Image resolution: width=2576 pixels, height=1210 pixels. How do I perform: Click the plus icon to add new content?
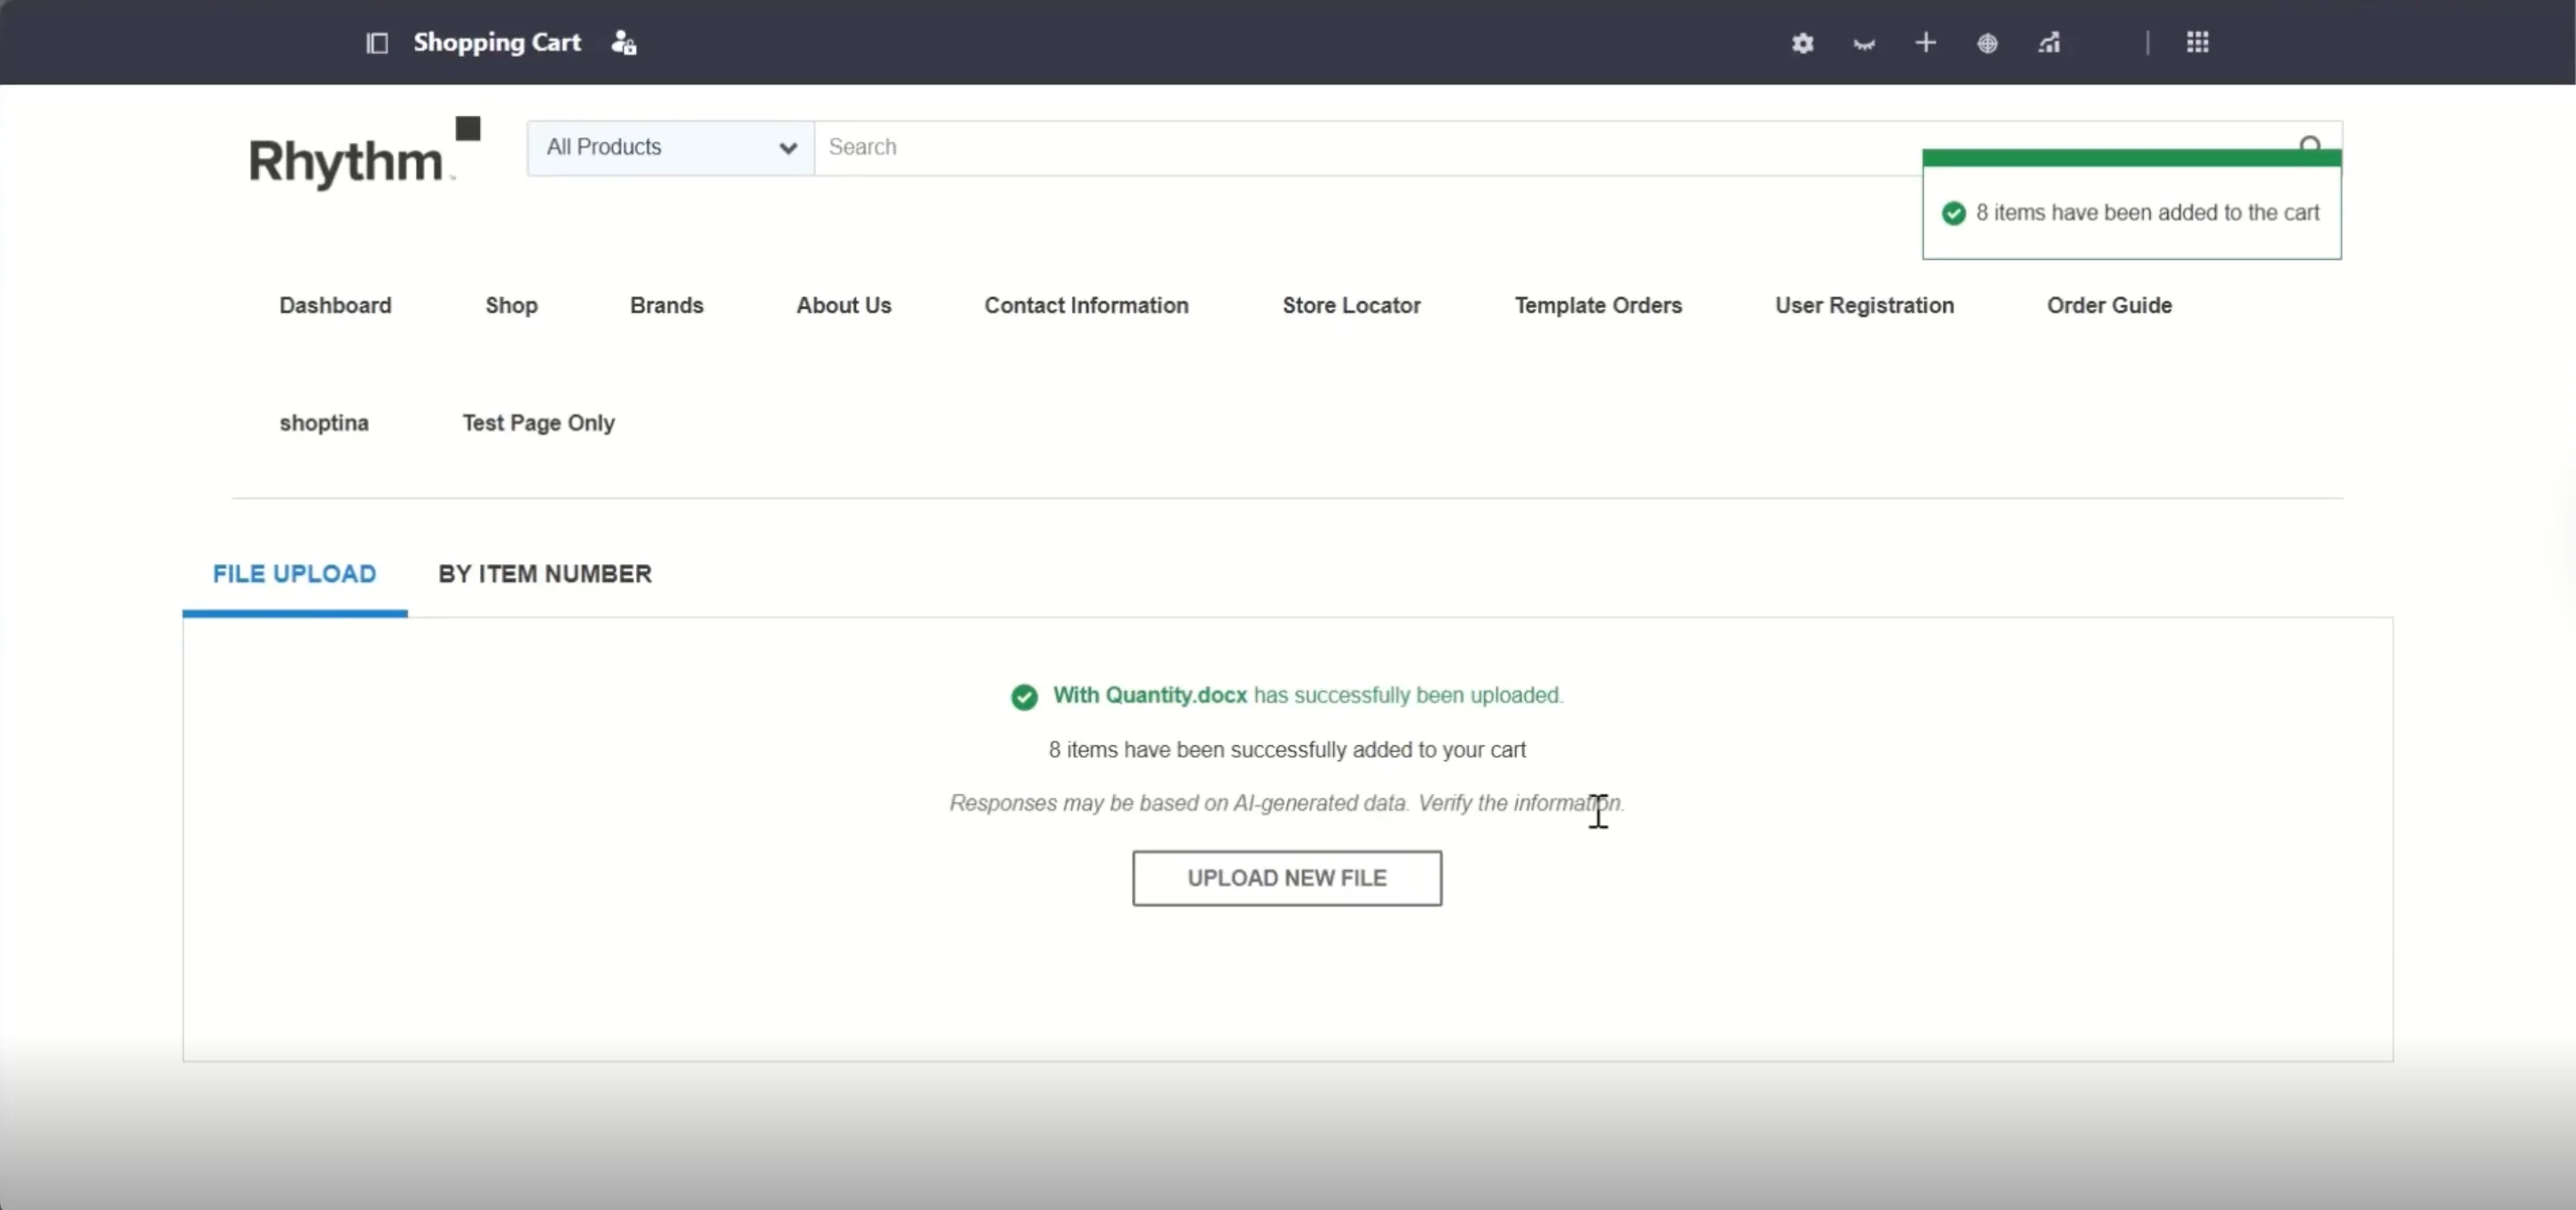click(1925, 43)
